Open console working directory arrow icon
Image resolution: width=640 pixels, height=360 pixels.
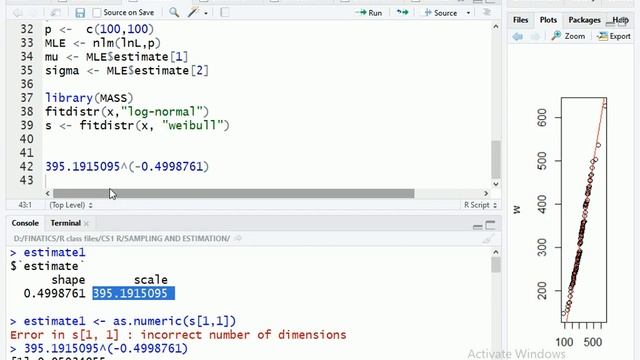point(238,238)
